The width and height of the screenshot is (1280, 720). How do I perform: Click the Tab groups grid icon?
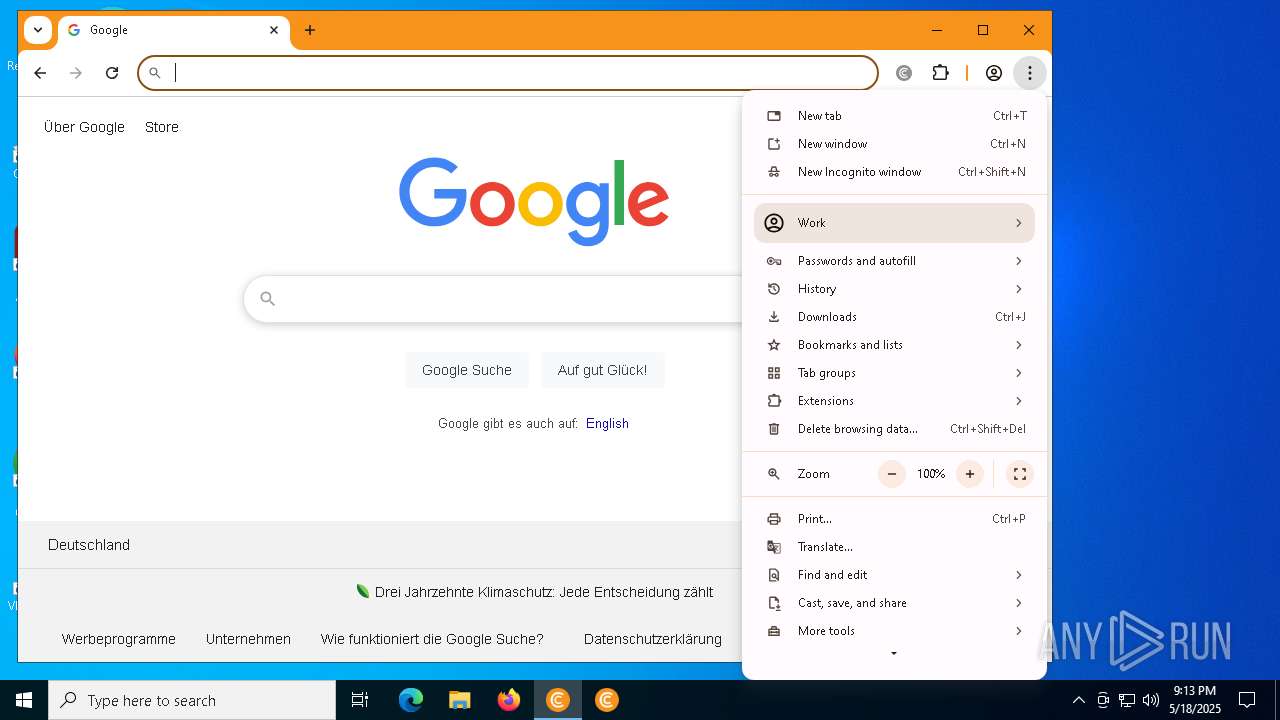point(774,373)
